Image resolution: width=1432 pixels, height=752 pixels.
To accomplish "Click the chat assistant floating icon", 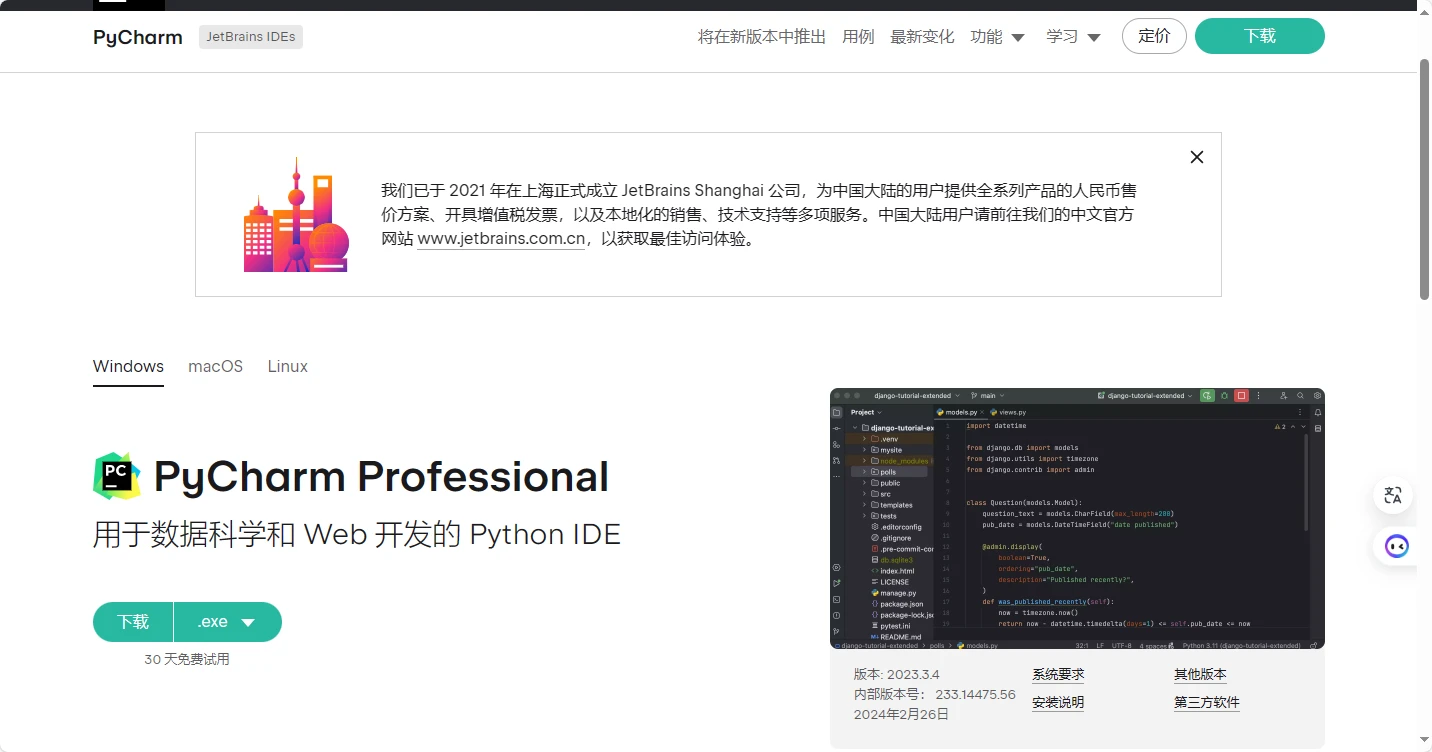I will 1396,546.
